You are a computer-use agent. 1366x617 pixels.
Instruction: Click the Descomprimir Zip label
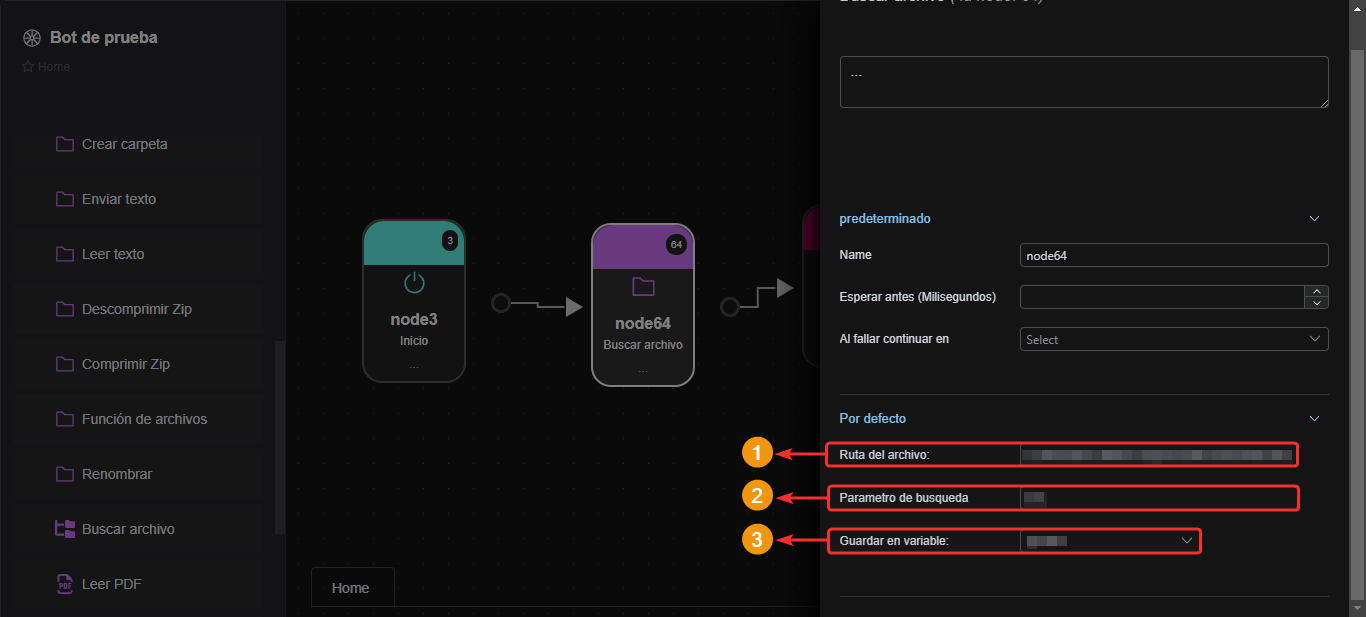tap(137, 309)
